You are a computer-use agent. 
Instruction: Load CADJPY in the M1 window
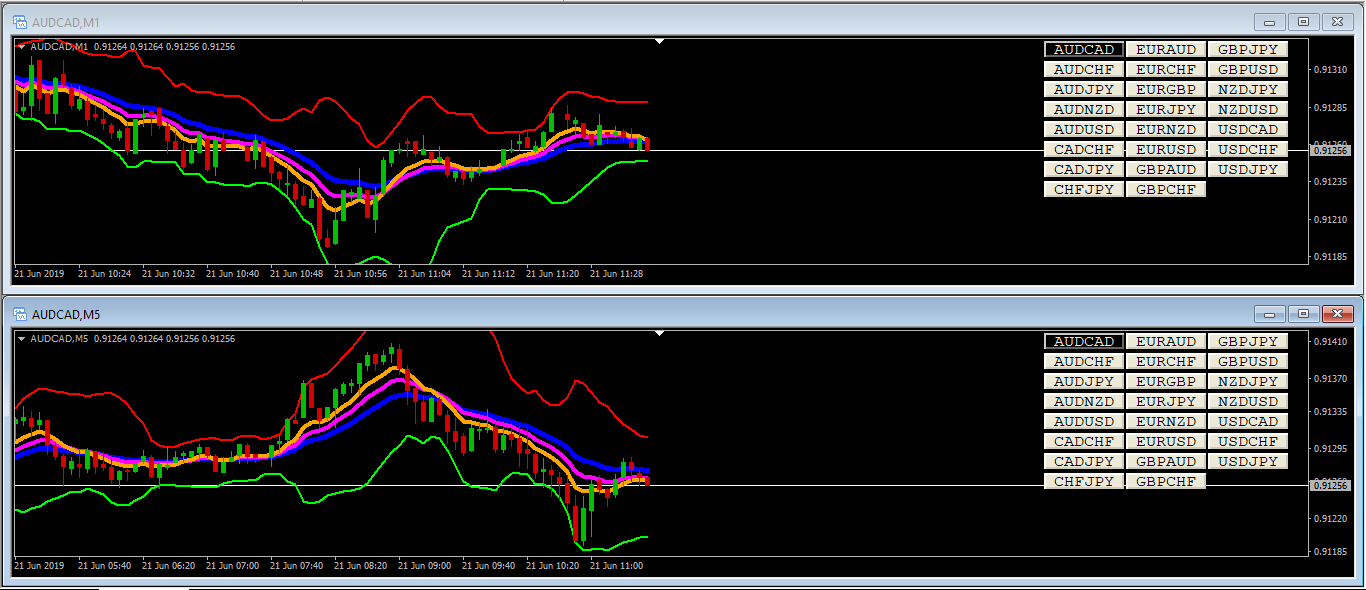[x=1084, y=169]
